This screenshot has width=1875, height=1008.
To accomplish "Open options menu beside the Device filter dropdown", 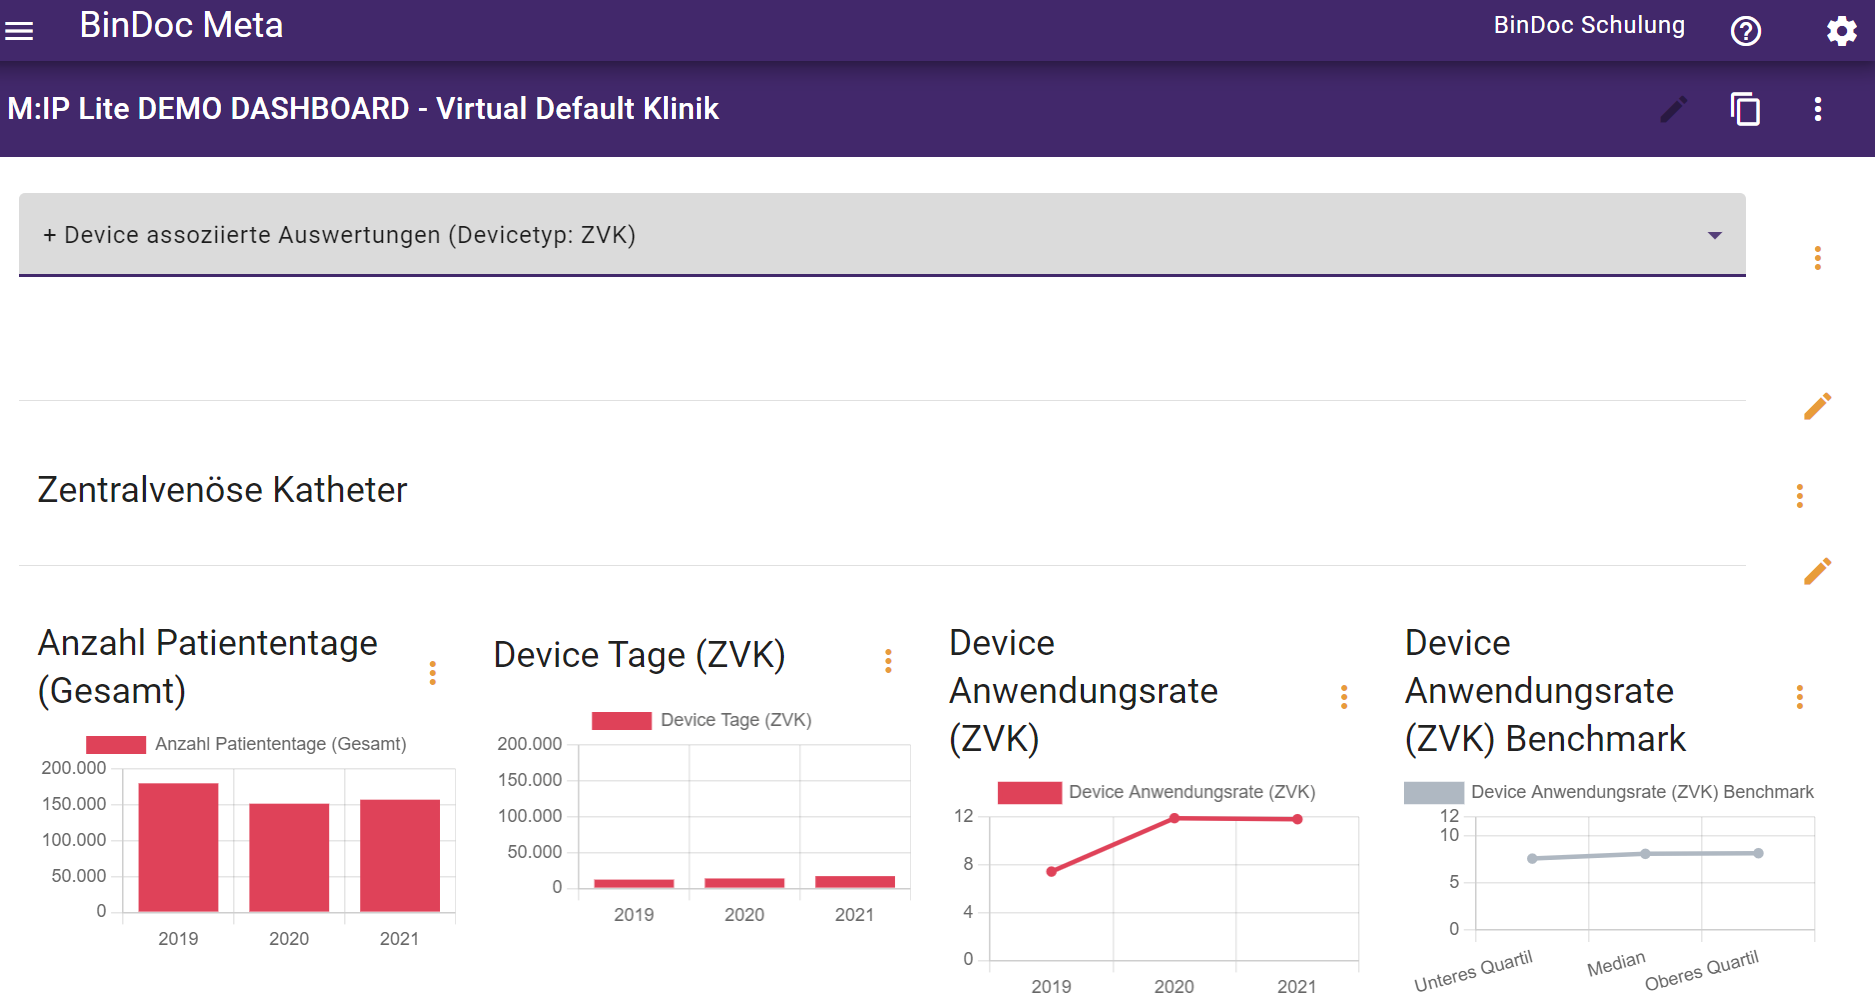I will (1817, 258).
